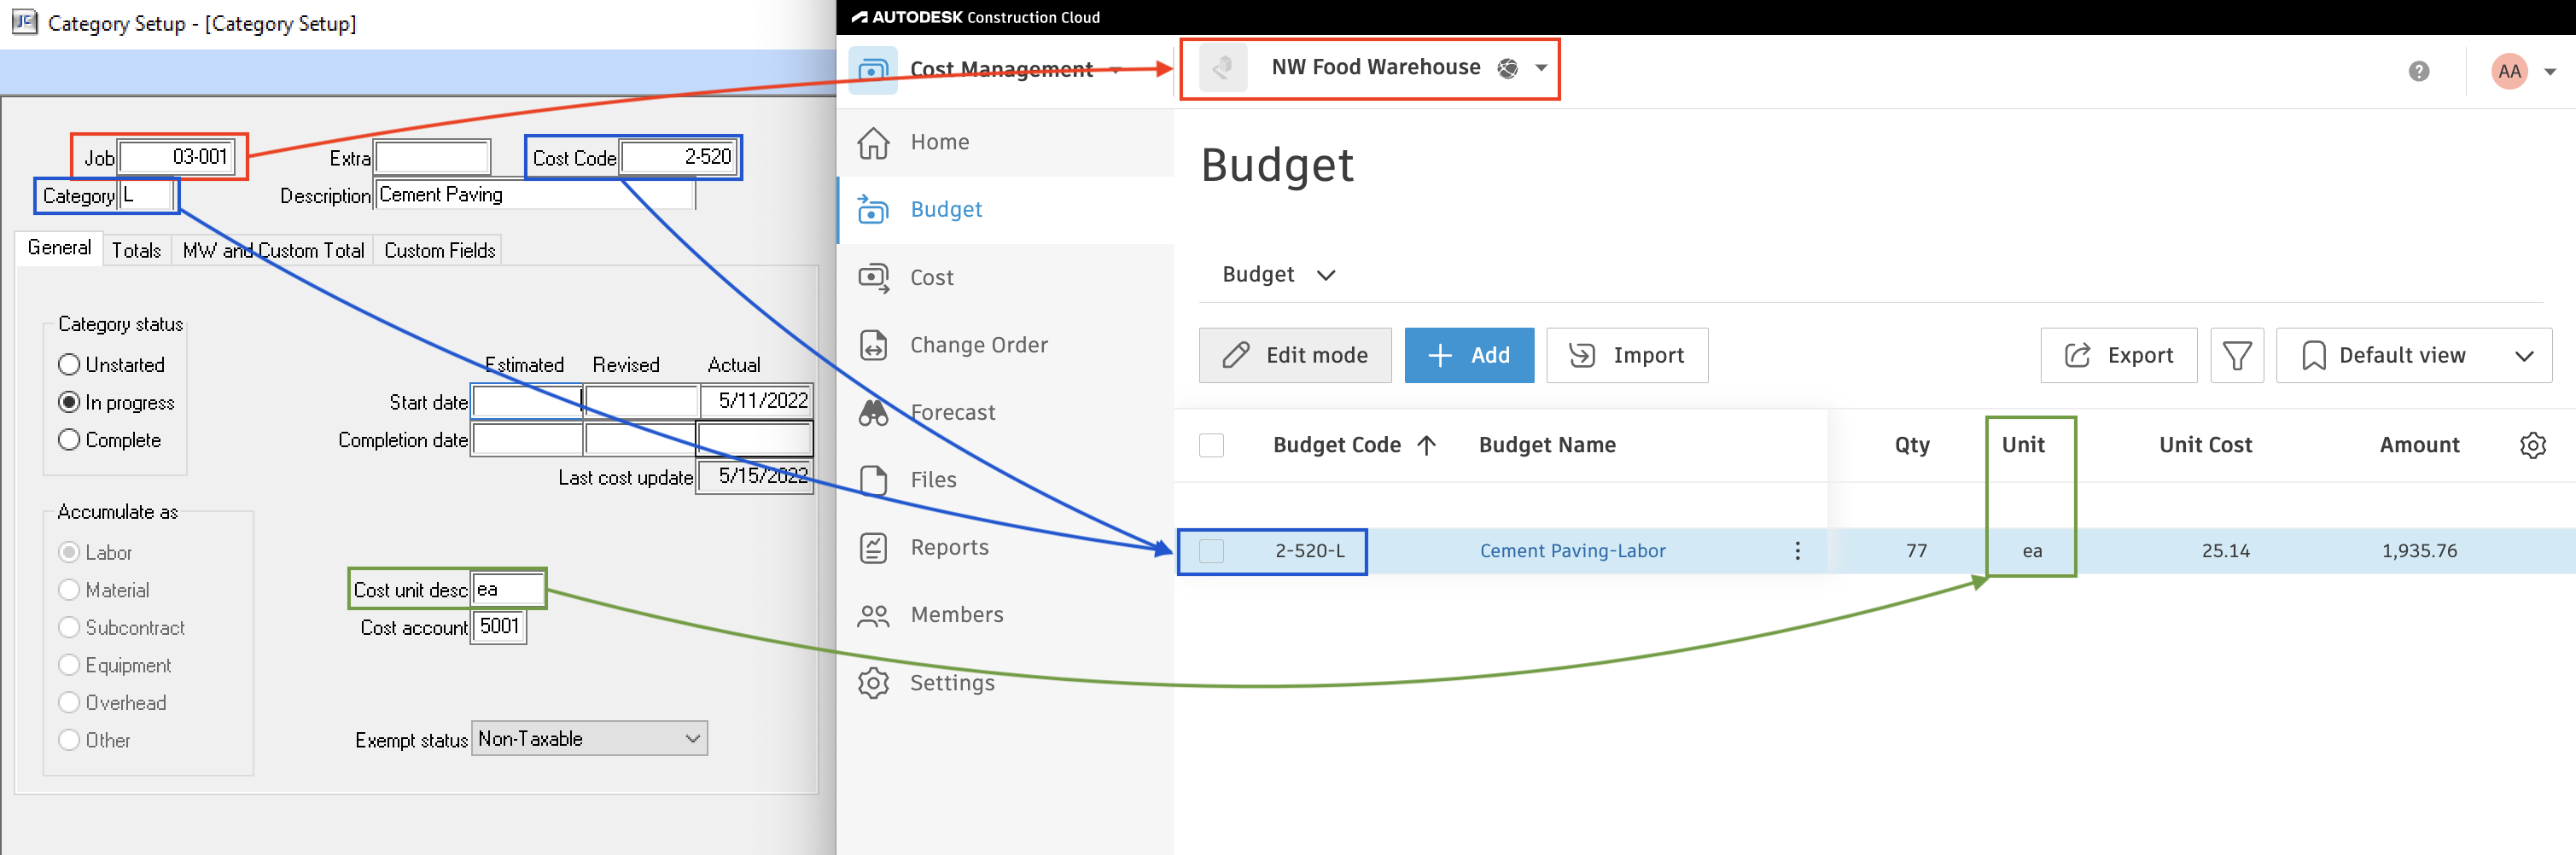The image size is (2576, 855).
Task: Click the Cost sidebar icon
Action: (x=873, y=278)
